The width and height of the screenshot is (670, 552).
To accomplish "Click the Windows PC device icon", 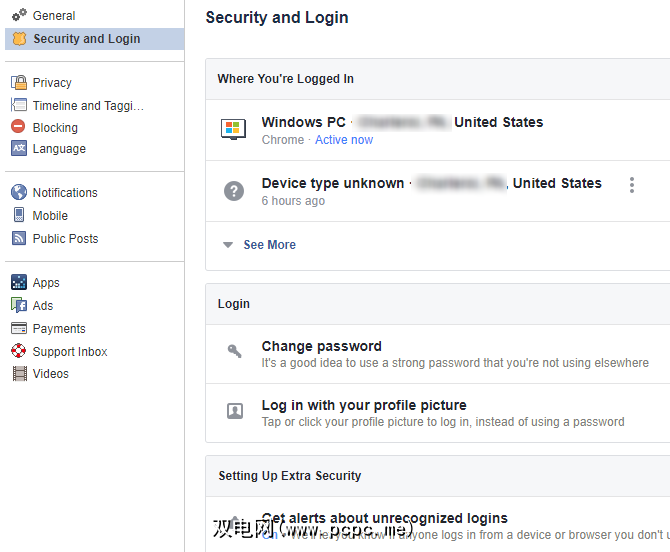I will click(233, 130).
